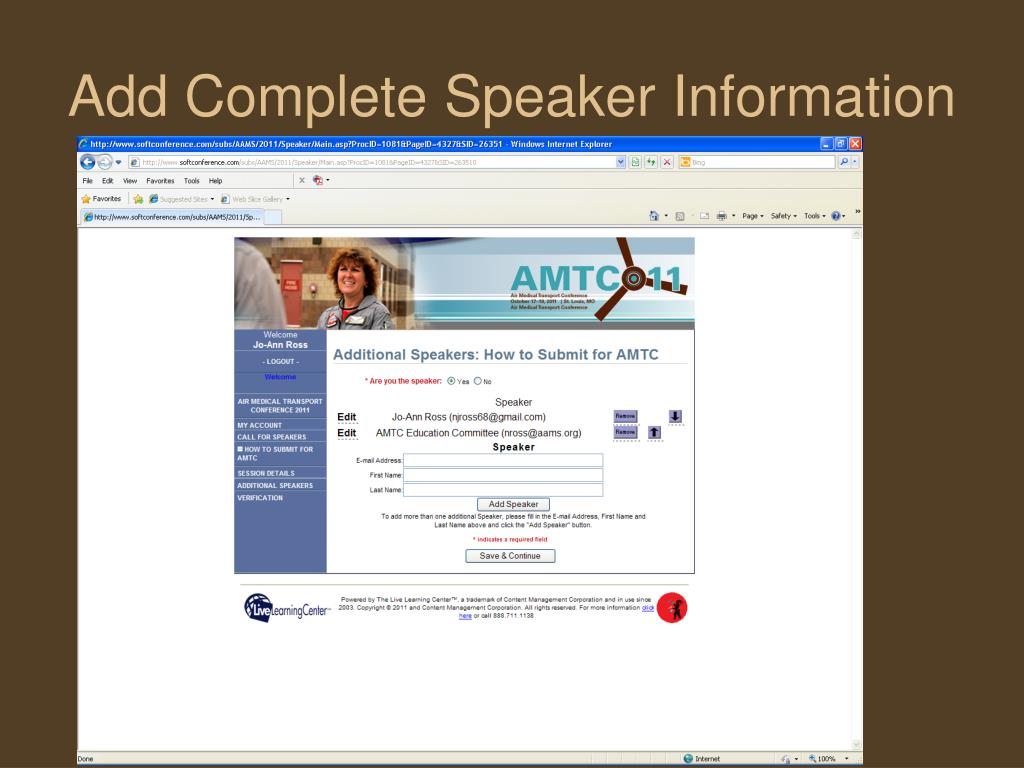Open ADDITIONAL SPEAKERS in sidebar
The image size is (1024, 768).
(275, 485)
